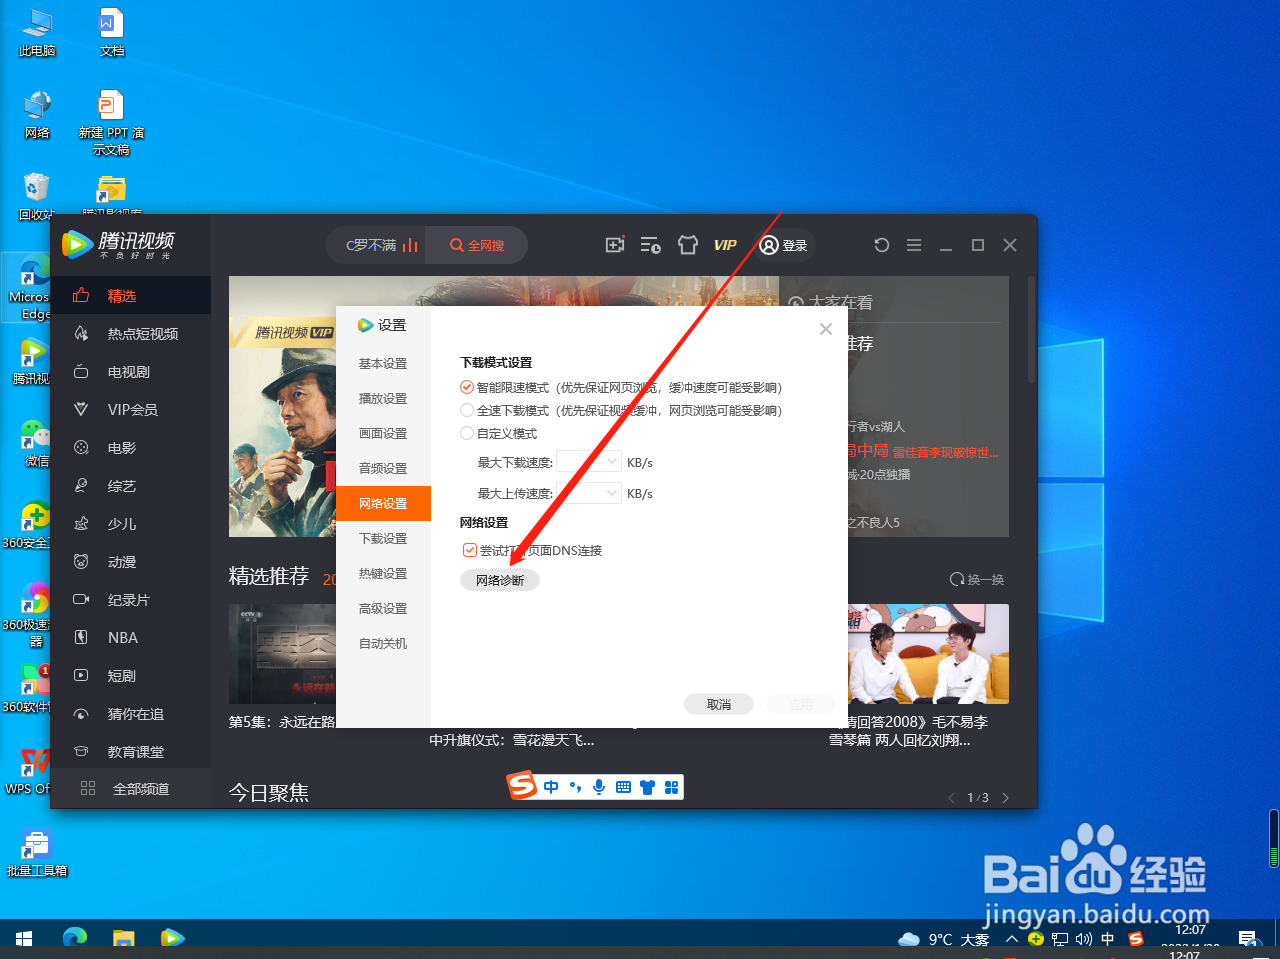Click the volume icon in system tray
Image resolution: width=1280 pixels, height=959 pixels.
point(1084,939)
